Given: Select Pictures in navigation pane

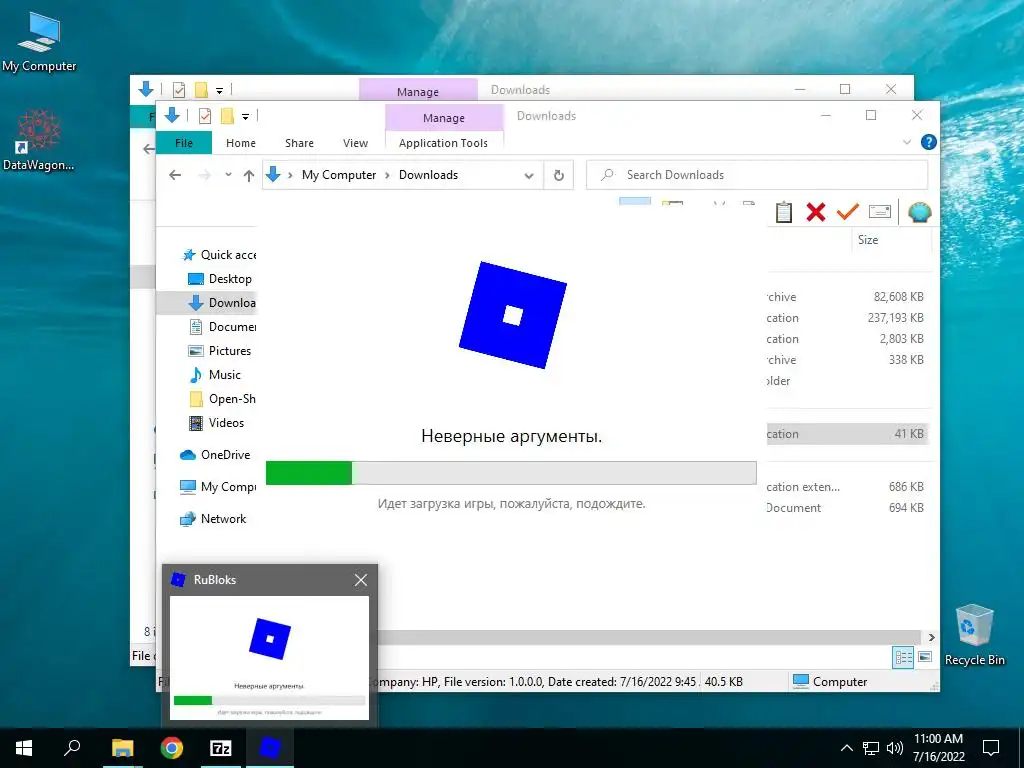Looking at the screenshot, I should tap(220, 351).
